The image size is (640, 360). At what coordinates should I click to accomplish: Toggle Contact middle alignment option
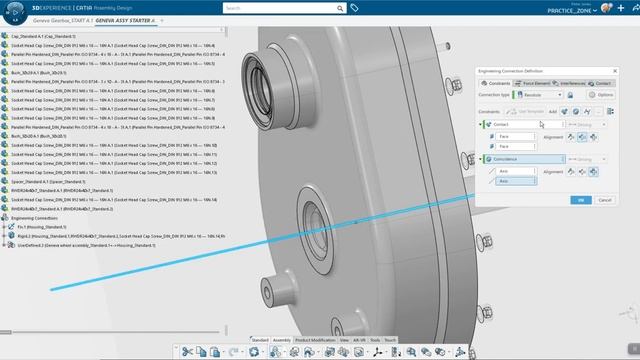(x=582, y=137)
